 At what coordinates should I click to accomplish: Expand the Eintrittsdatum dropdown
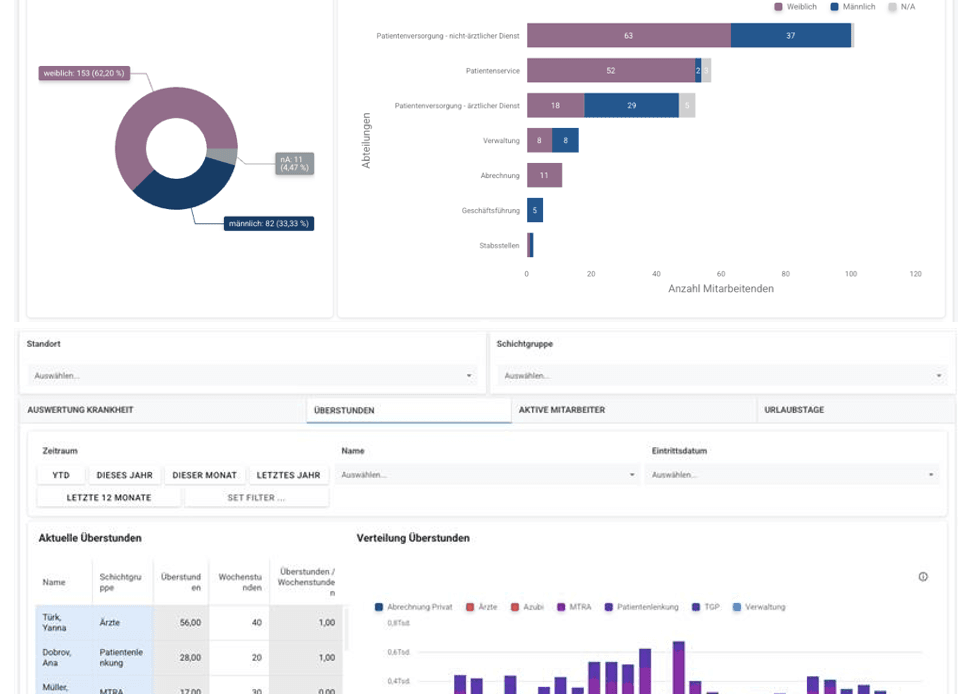pyautogui.click(x=788, y=474)
